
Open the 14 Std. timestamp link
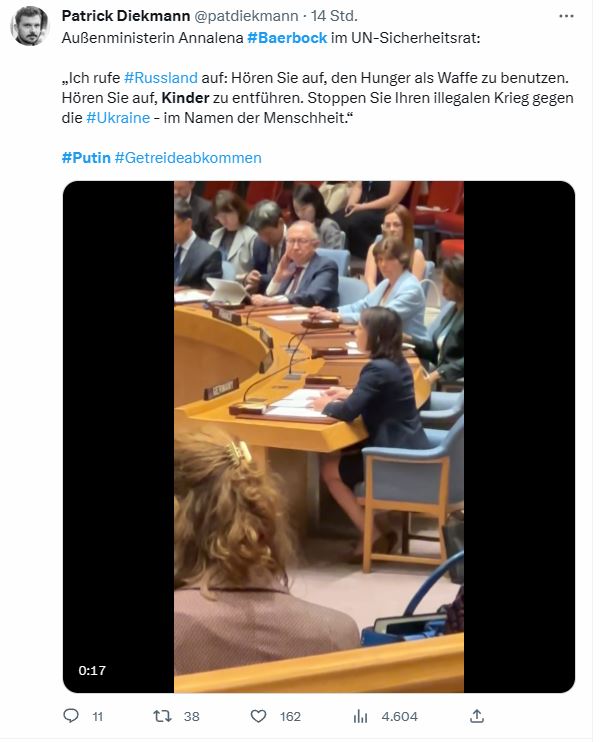pyautogui.click(x=334, y=16)
